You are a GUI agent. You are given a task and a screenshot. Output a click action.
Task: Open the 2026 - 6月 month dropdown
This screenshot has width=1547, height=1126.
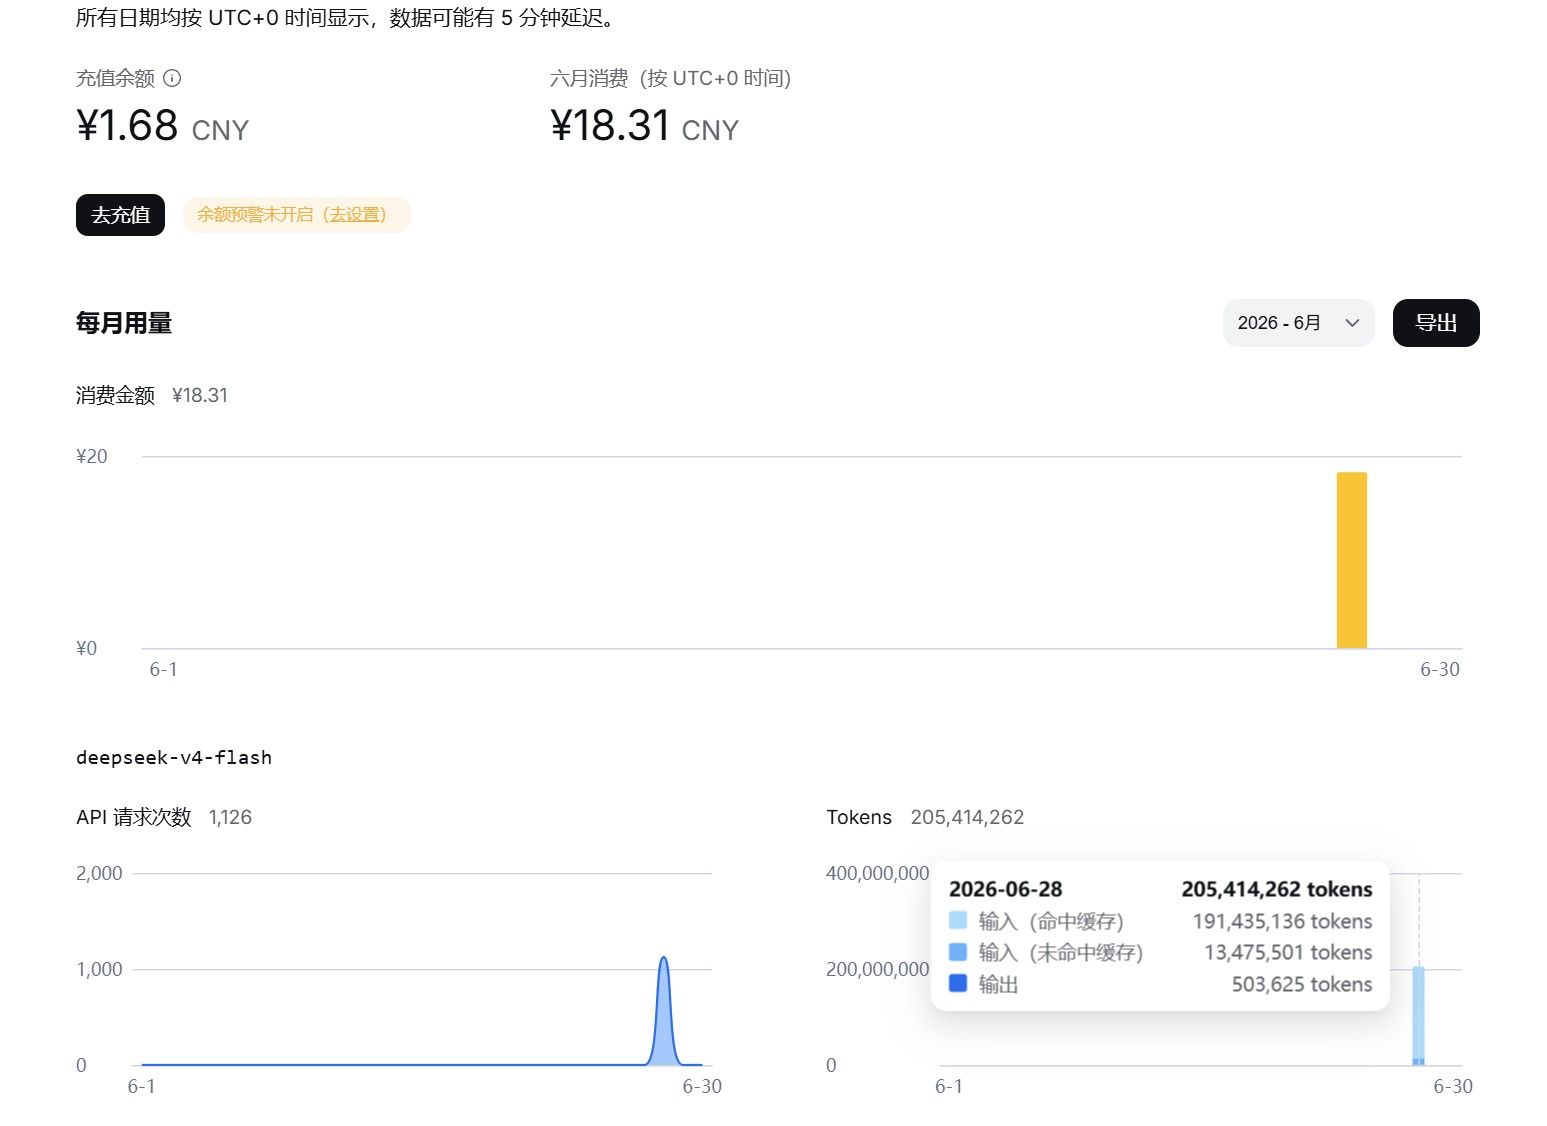(x=1298, y=323)
